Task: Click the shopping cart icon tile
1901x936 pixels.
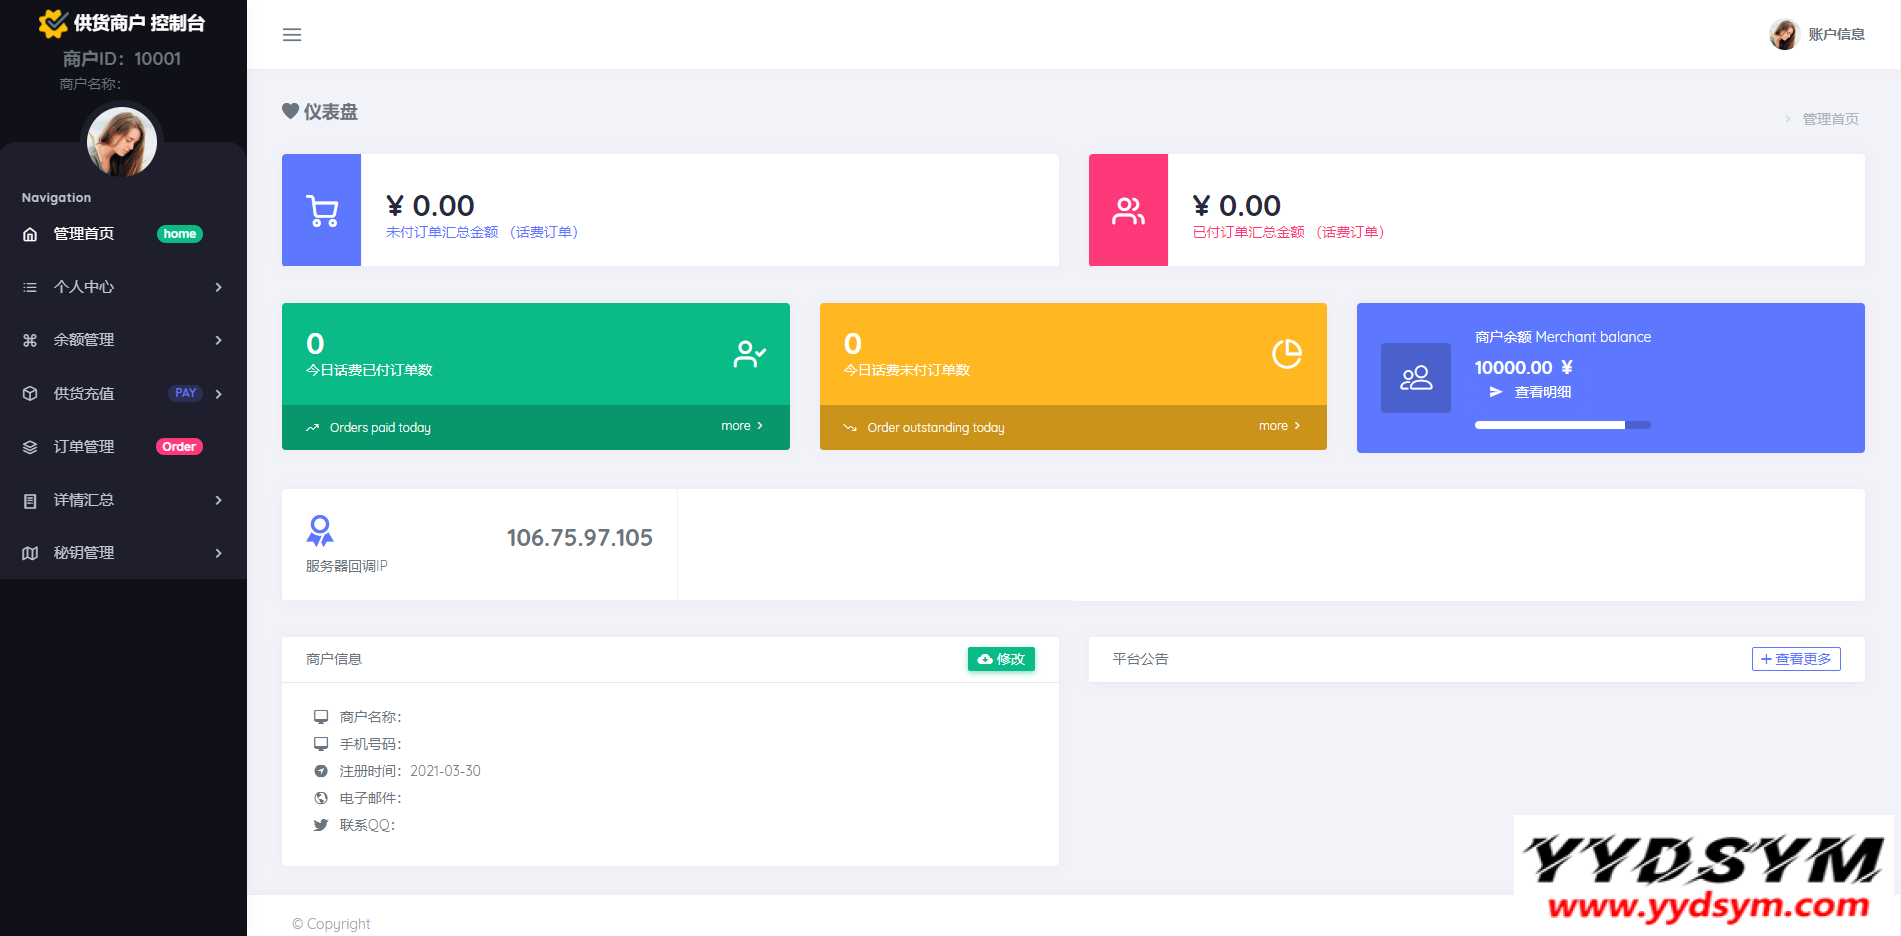Action: point(322,210)
